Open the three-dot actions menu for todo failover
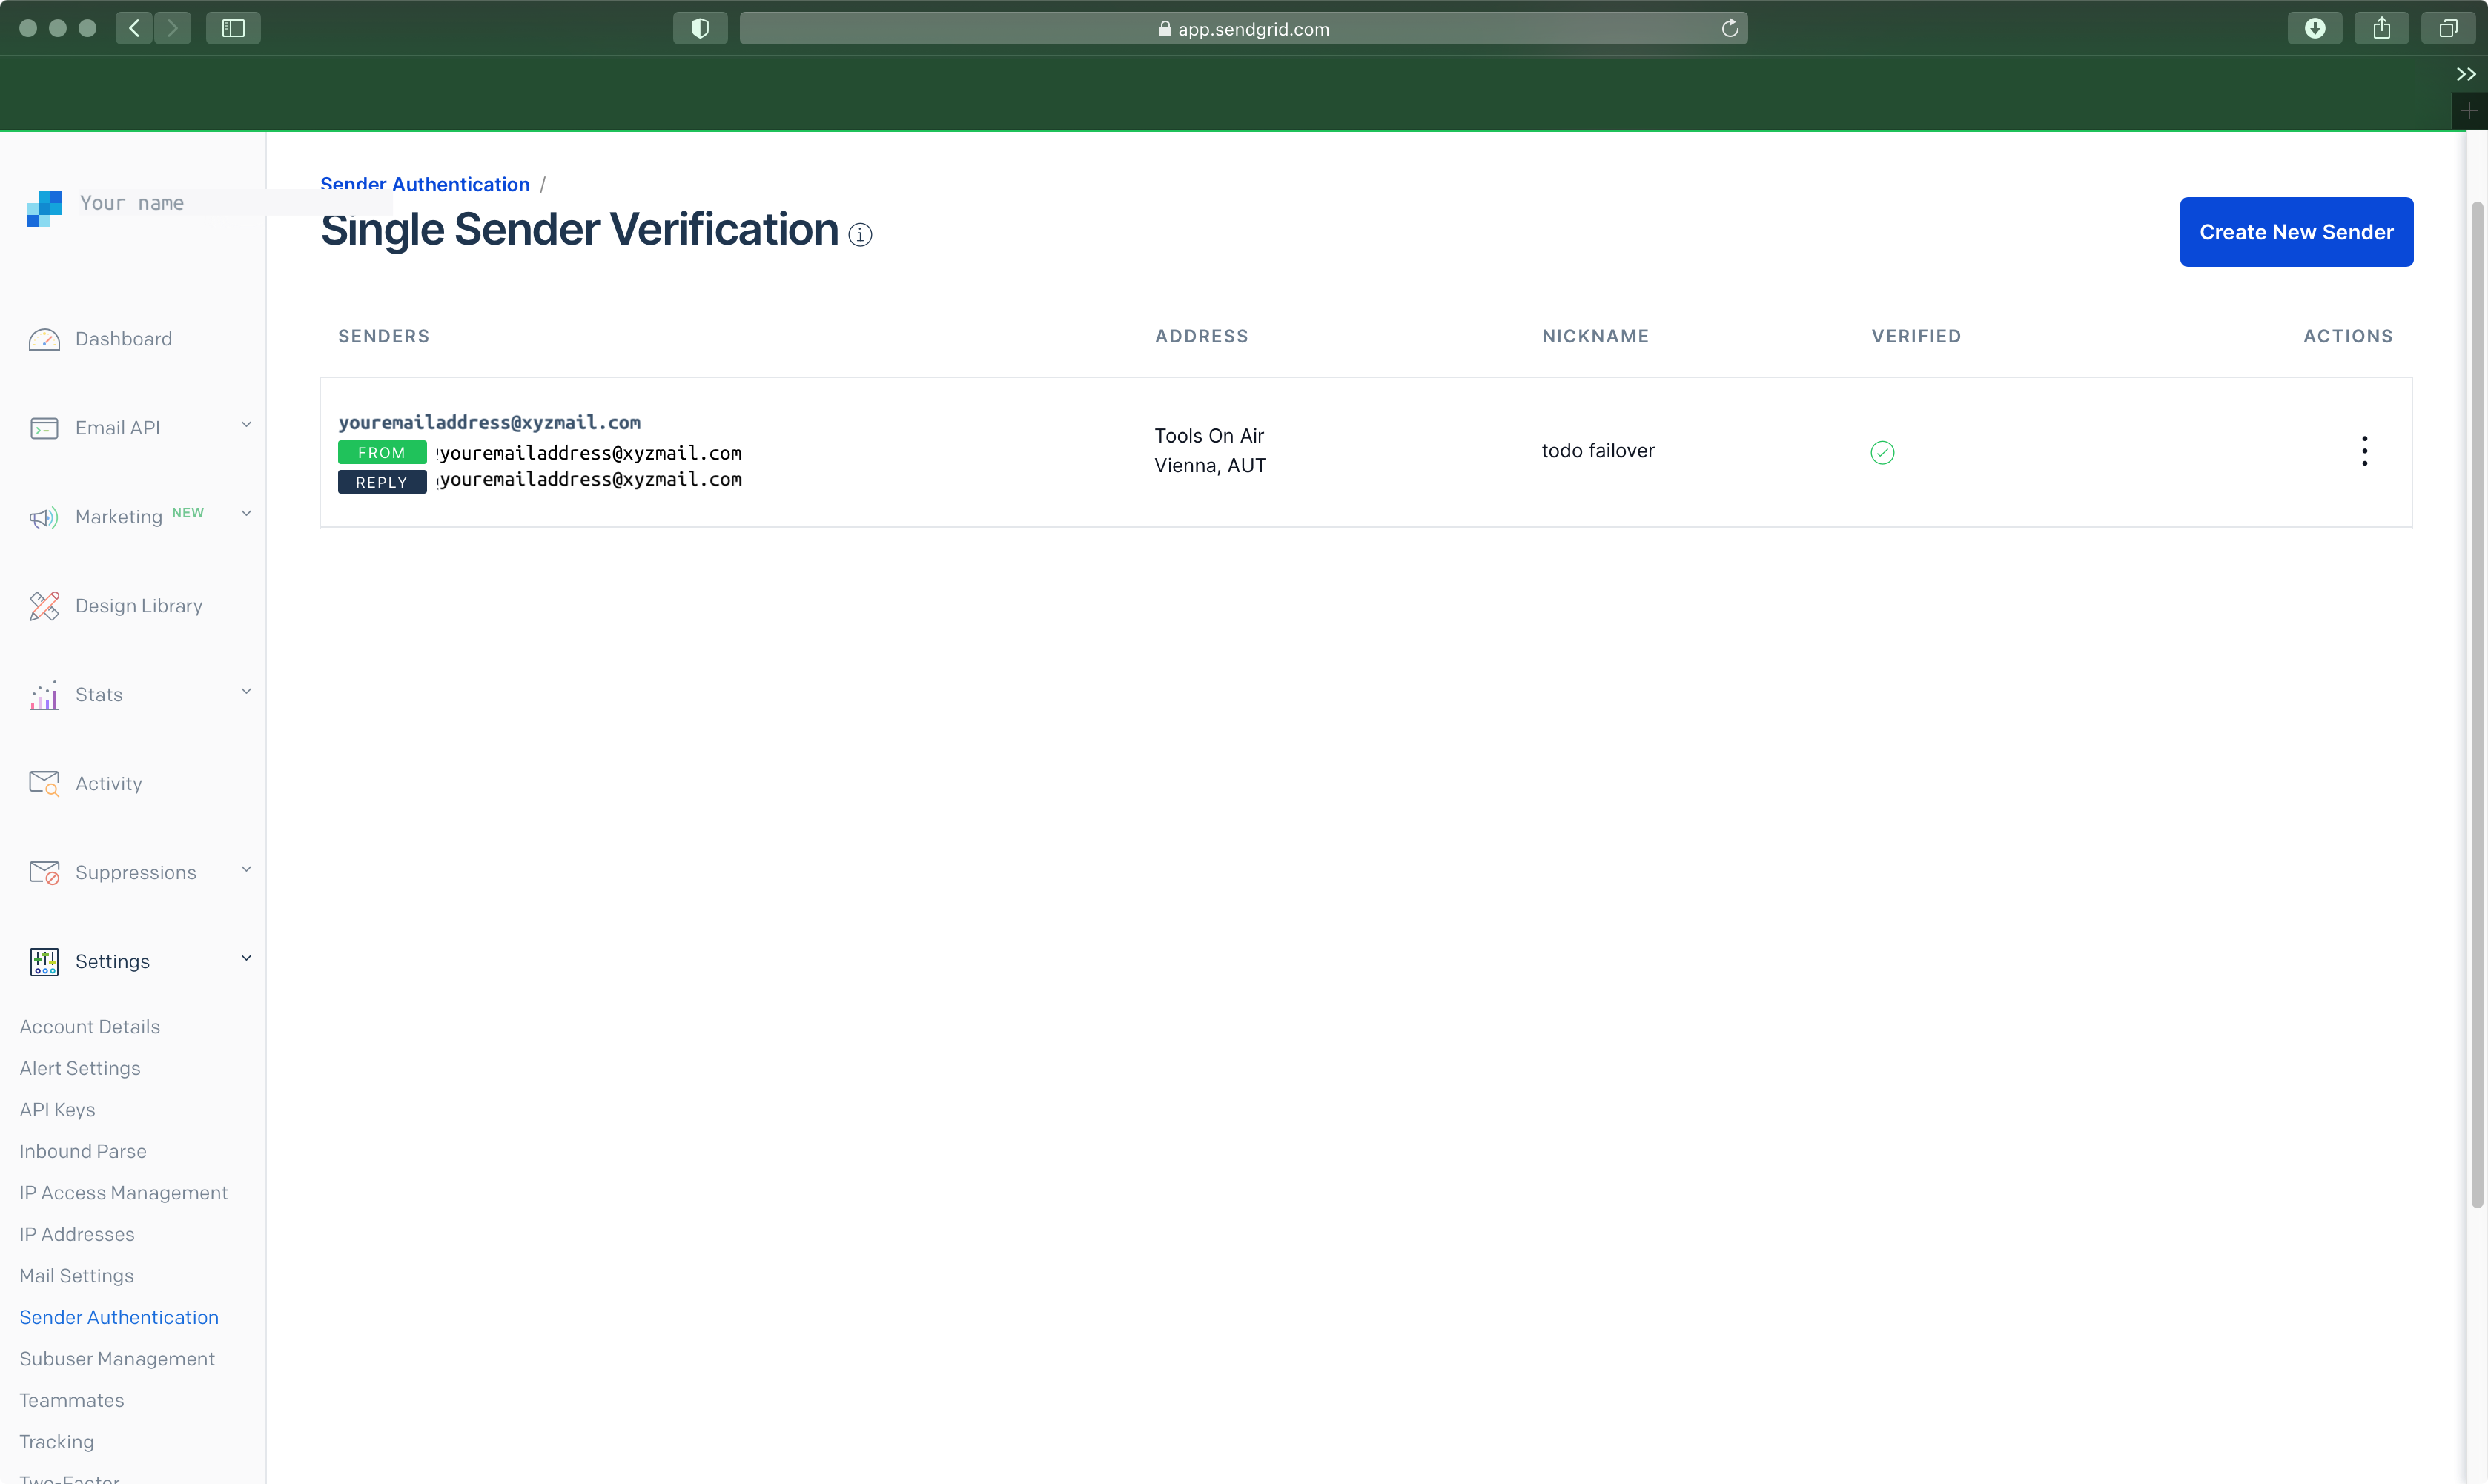The height and width of the screenshot is (1484, 2488). tap(2364, 451)
